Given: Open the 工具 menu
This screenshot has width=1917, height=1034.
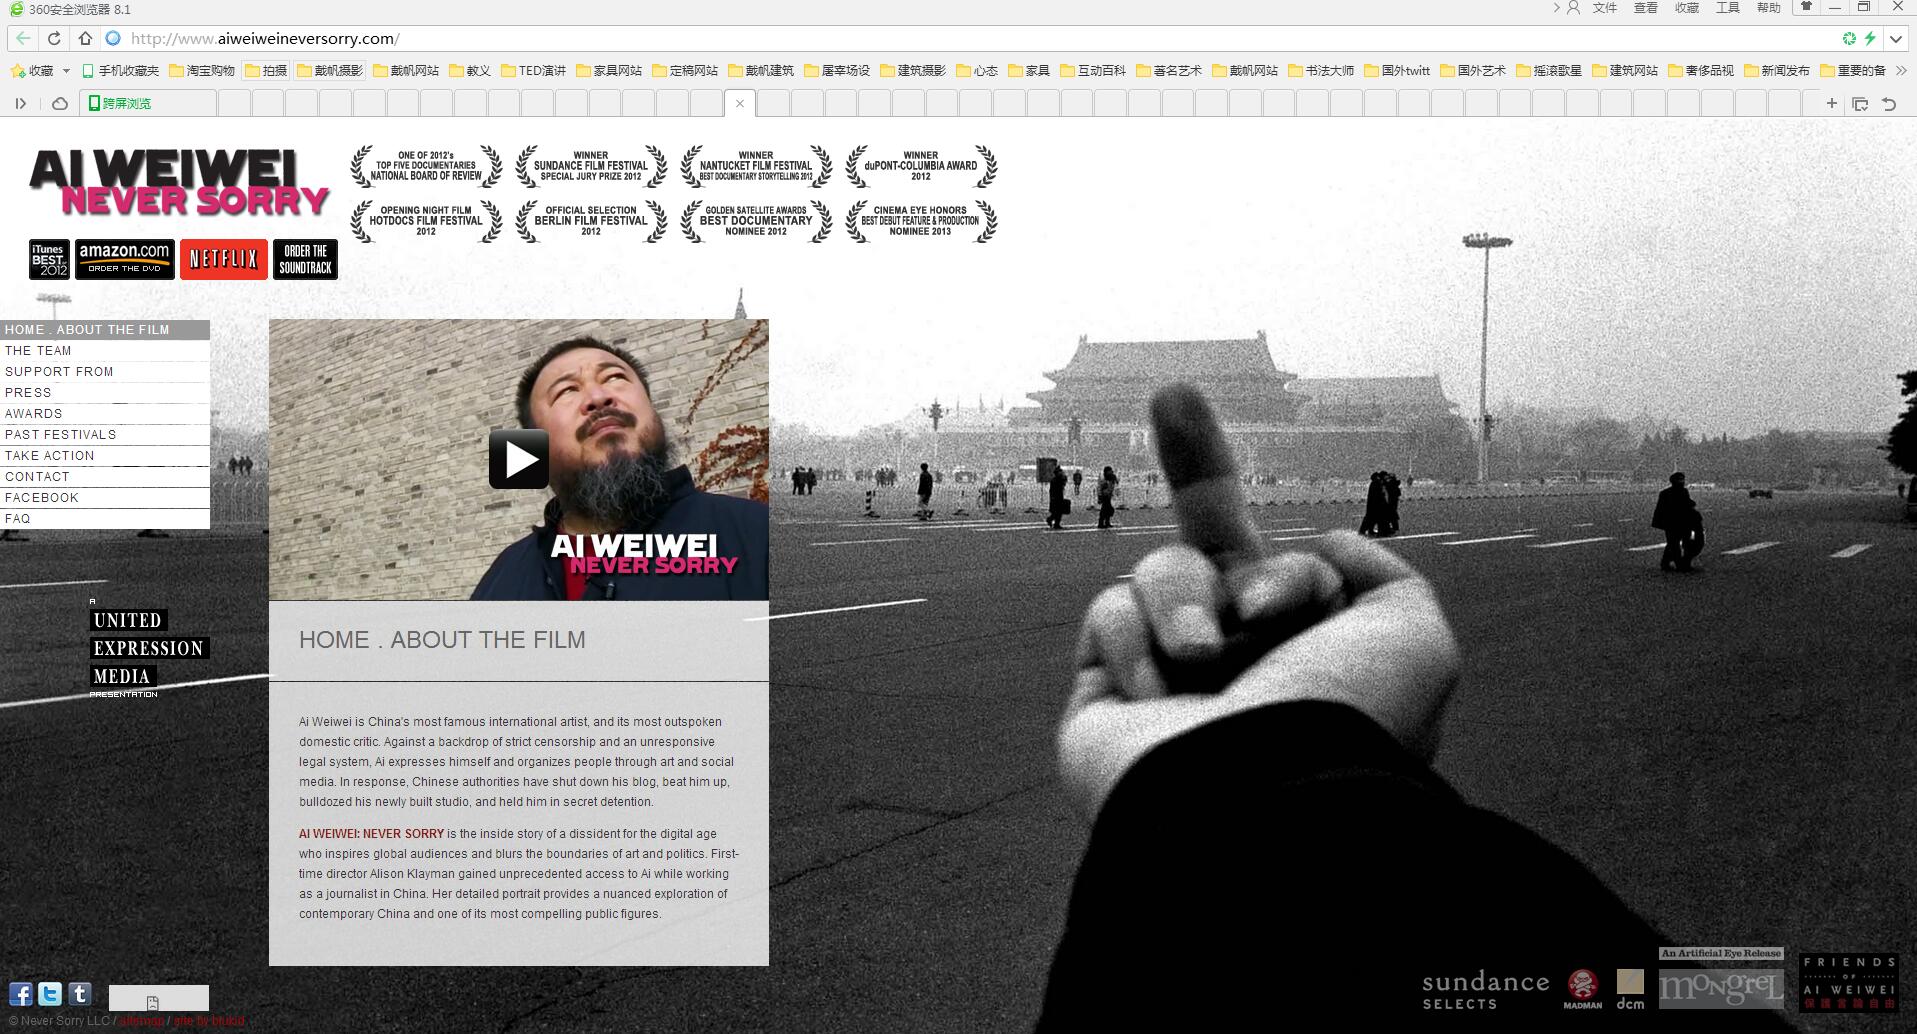Looking at the screenshot, I should [x=1727, y=8].
